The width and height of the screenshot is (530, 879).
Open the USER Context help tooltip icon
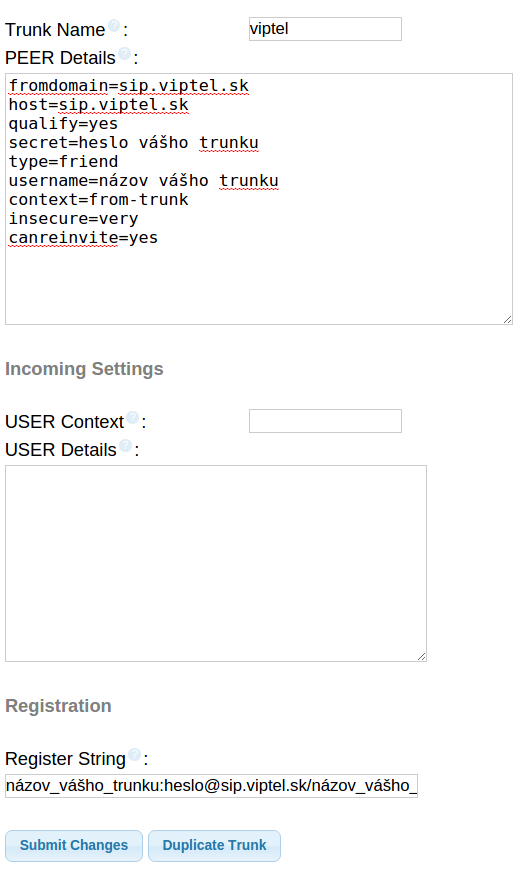pyautogui.click(x=132, y=417)
